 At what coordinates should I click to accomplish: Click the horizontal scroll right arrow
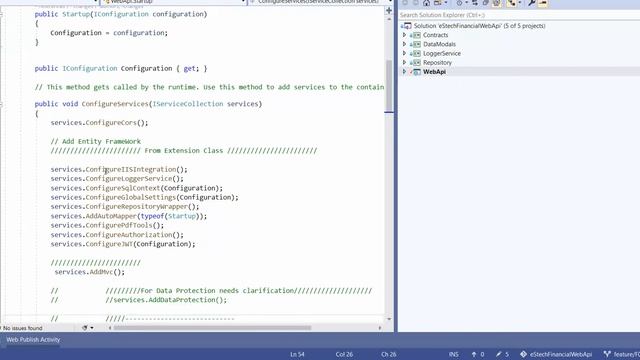380,328
